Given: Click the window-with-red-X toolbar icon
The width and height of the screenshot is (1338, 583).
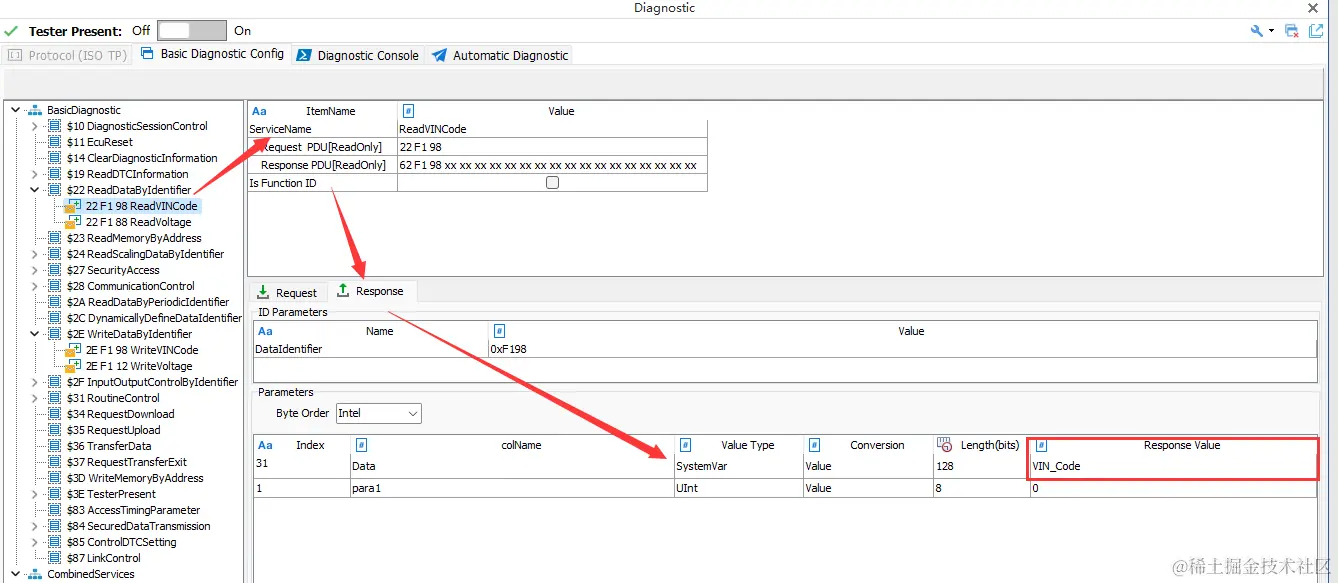Looking at the screenshot, I should click(1292, 31).
